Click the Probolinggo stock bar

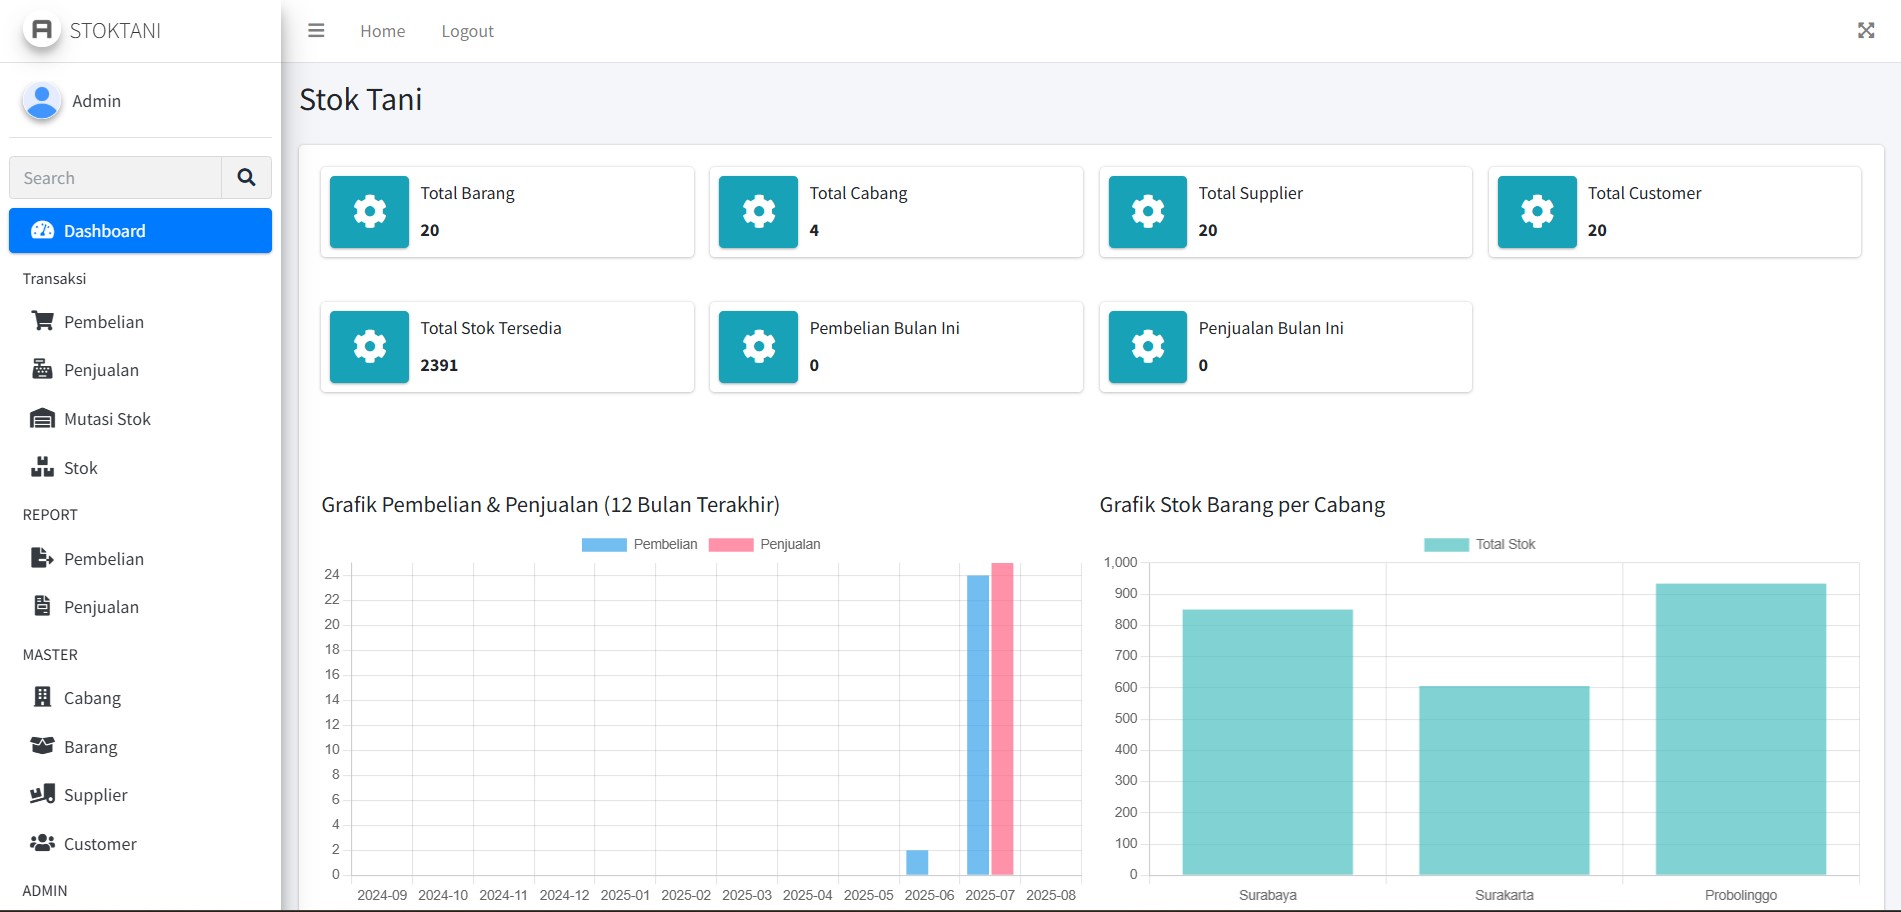pos(1740,730)
